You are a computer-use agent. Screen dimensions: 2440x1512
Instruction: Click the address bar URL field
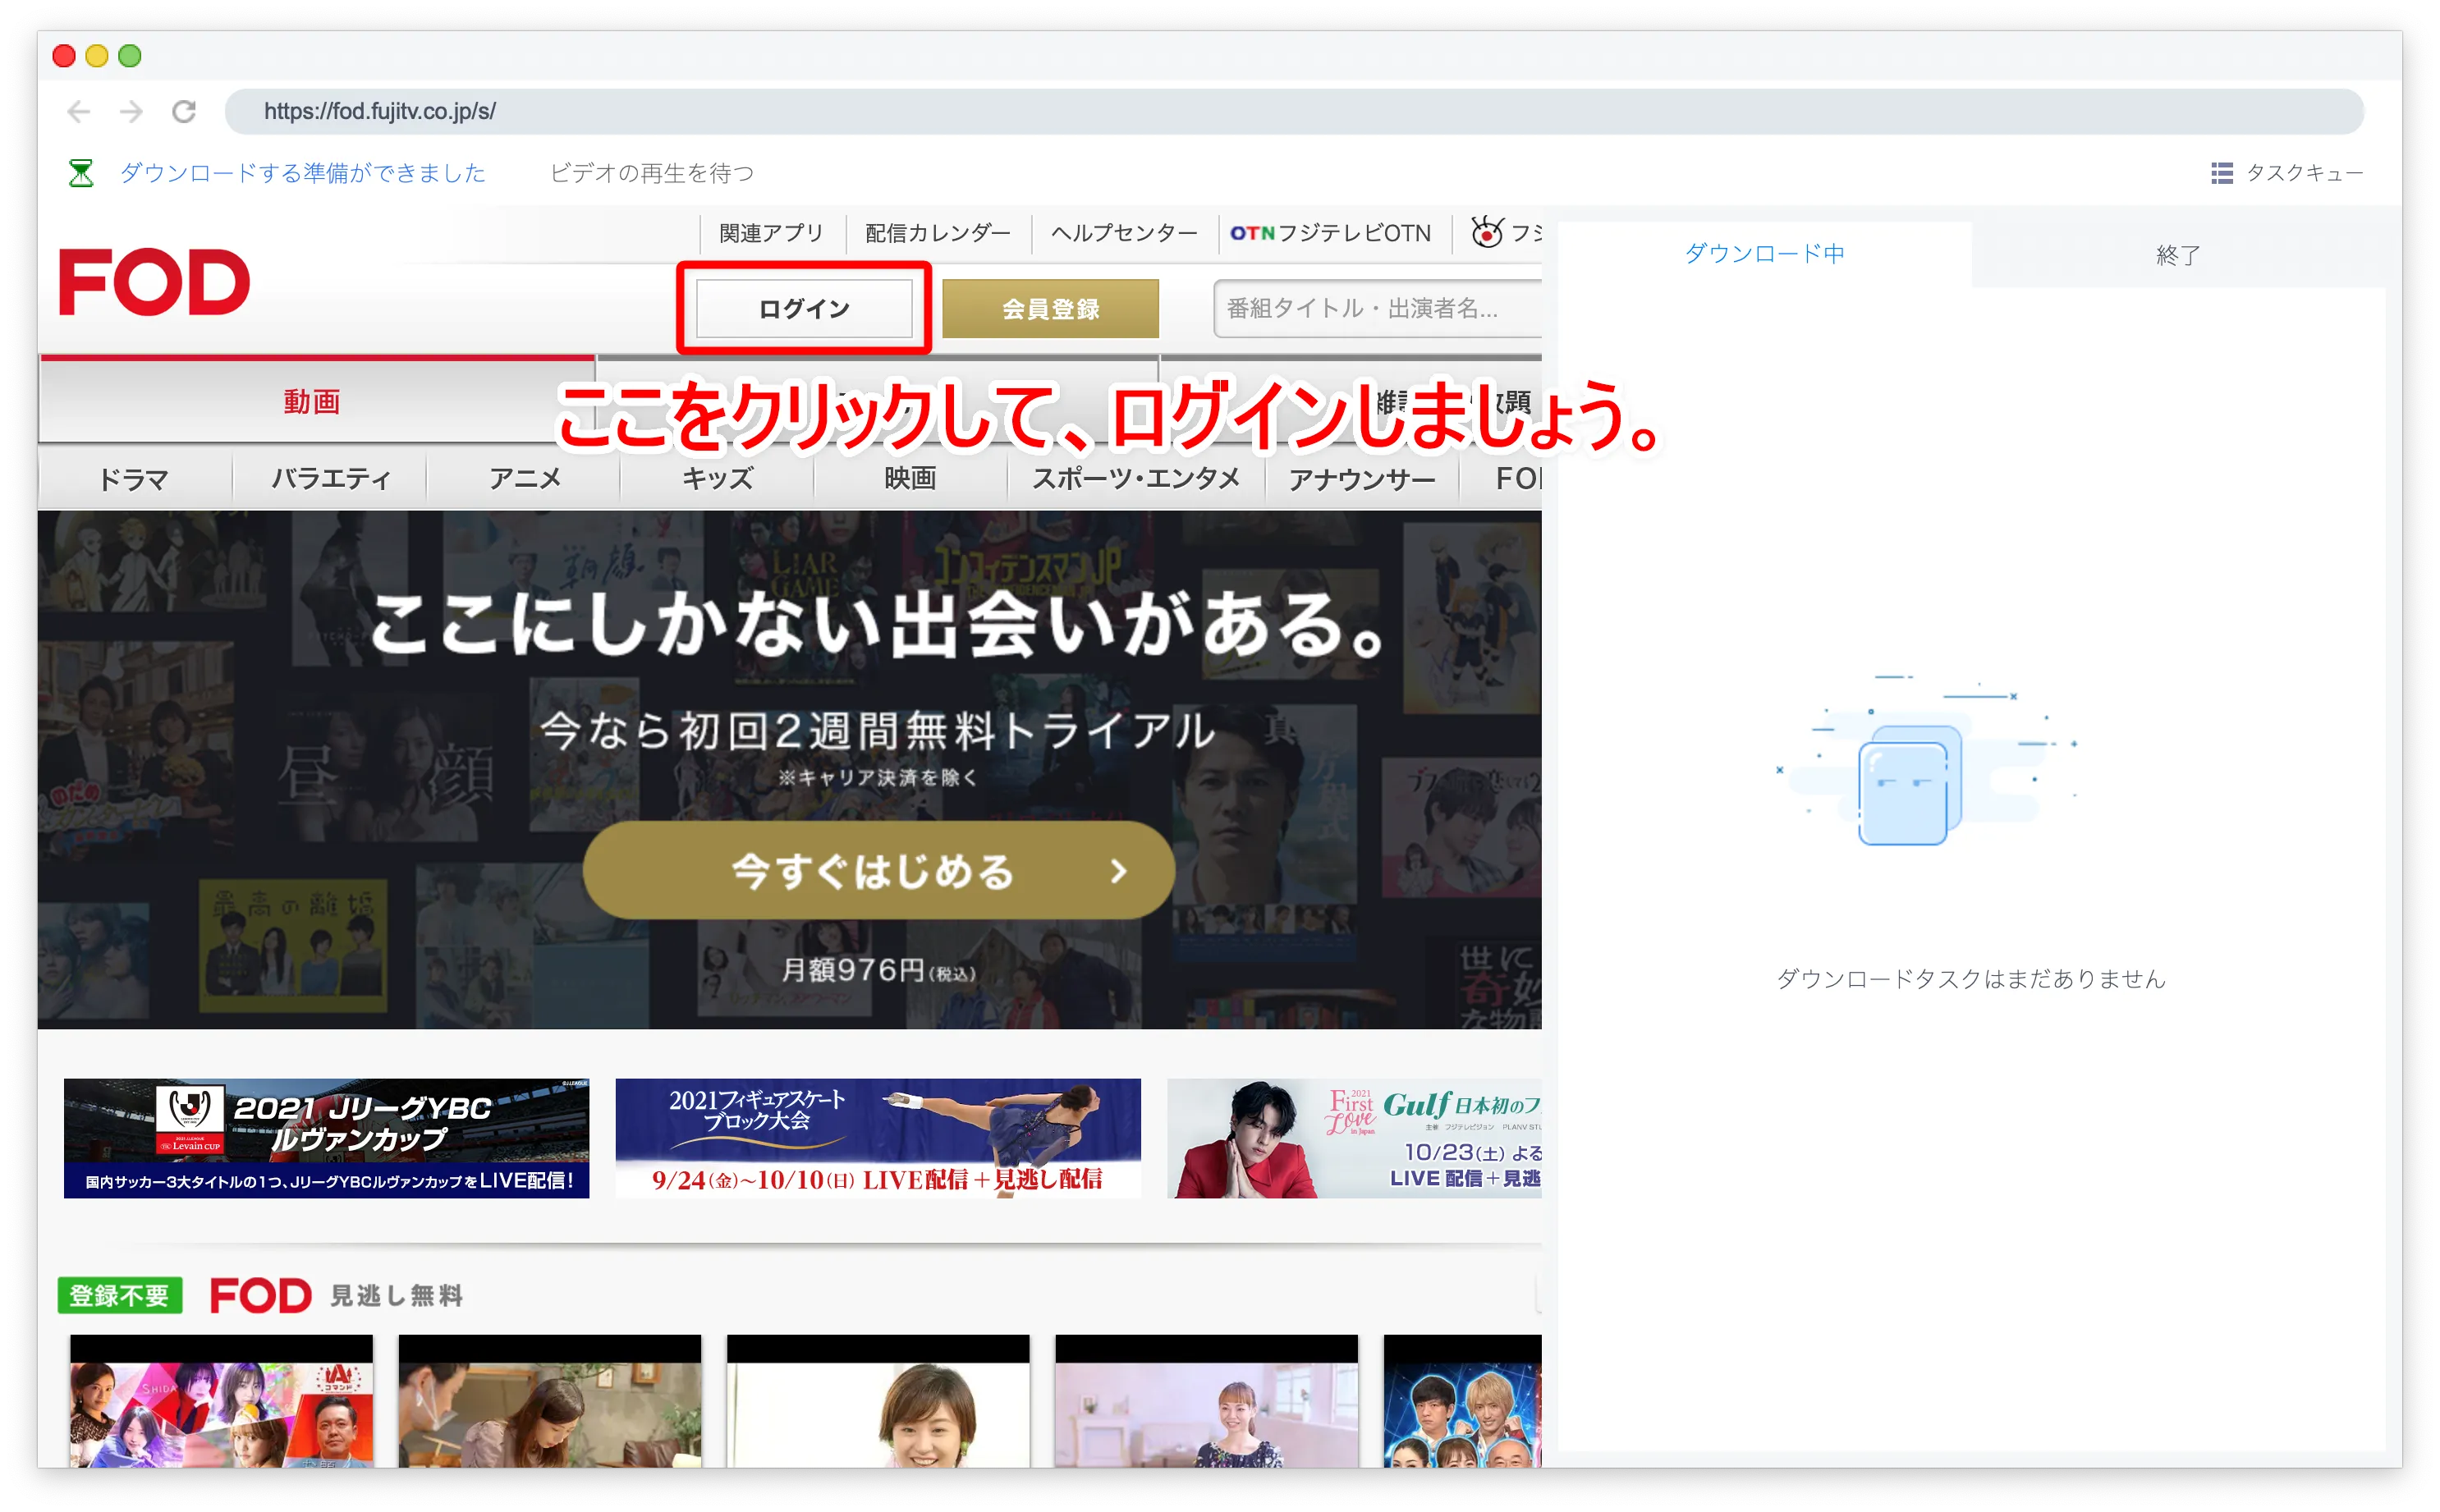coord(1293,111)
